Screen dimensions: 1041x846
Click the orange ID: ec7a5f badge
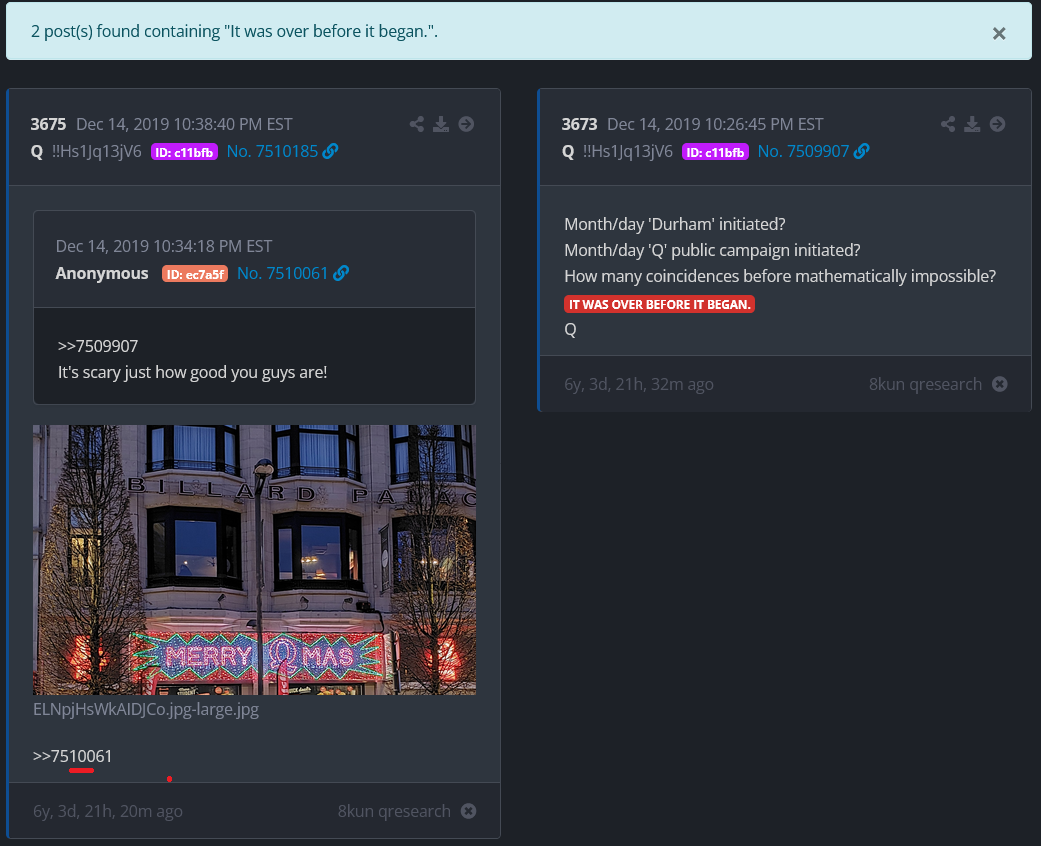(195, 274)
